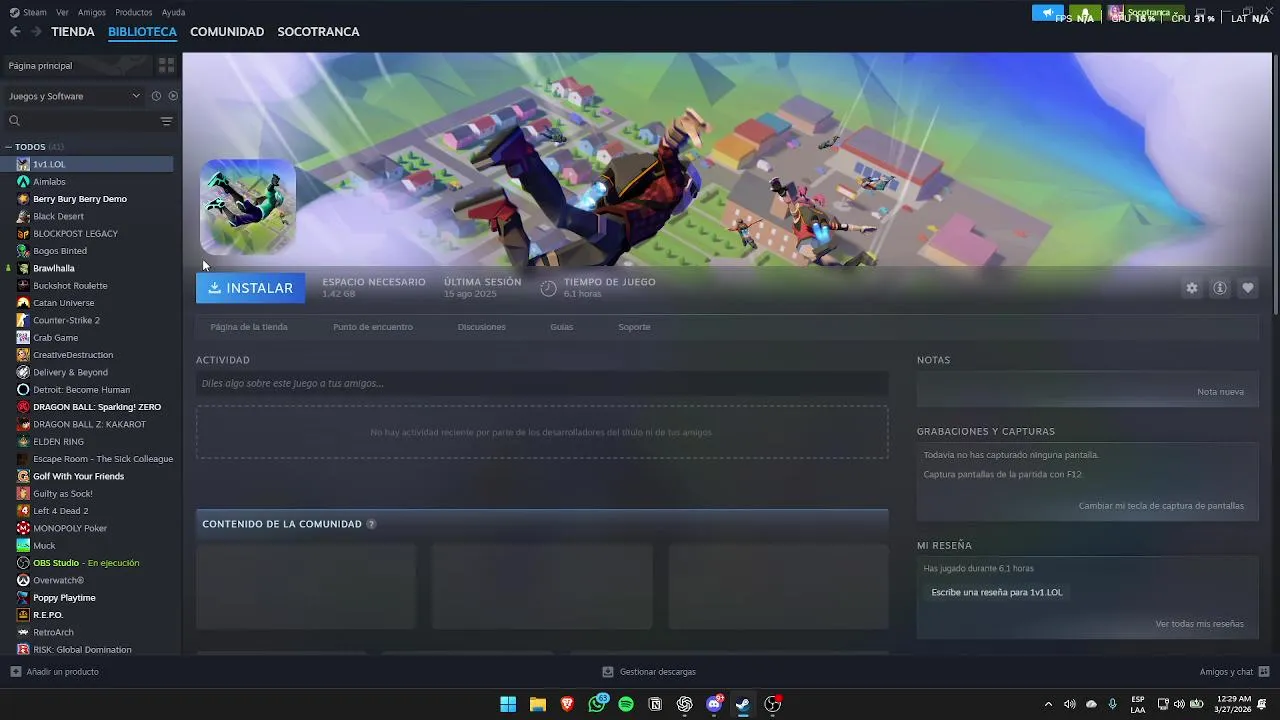Open Gestionar descargas

[649, 672]
